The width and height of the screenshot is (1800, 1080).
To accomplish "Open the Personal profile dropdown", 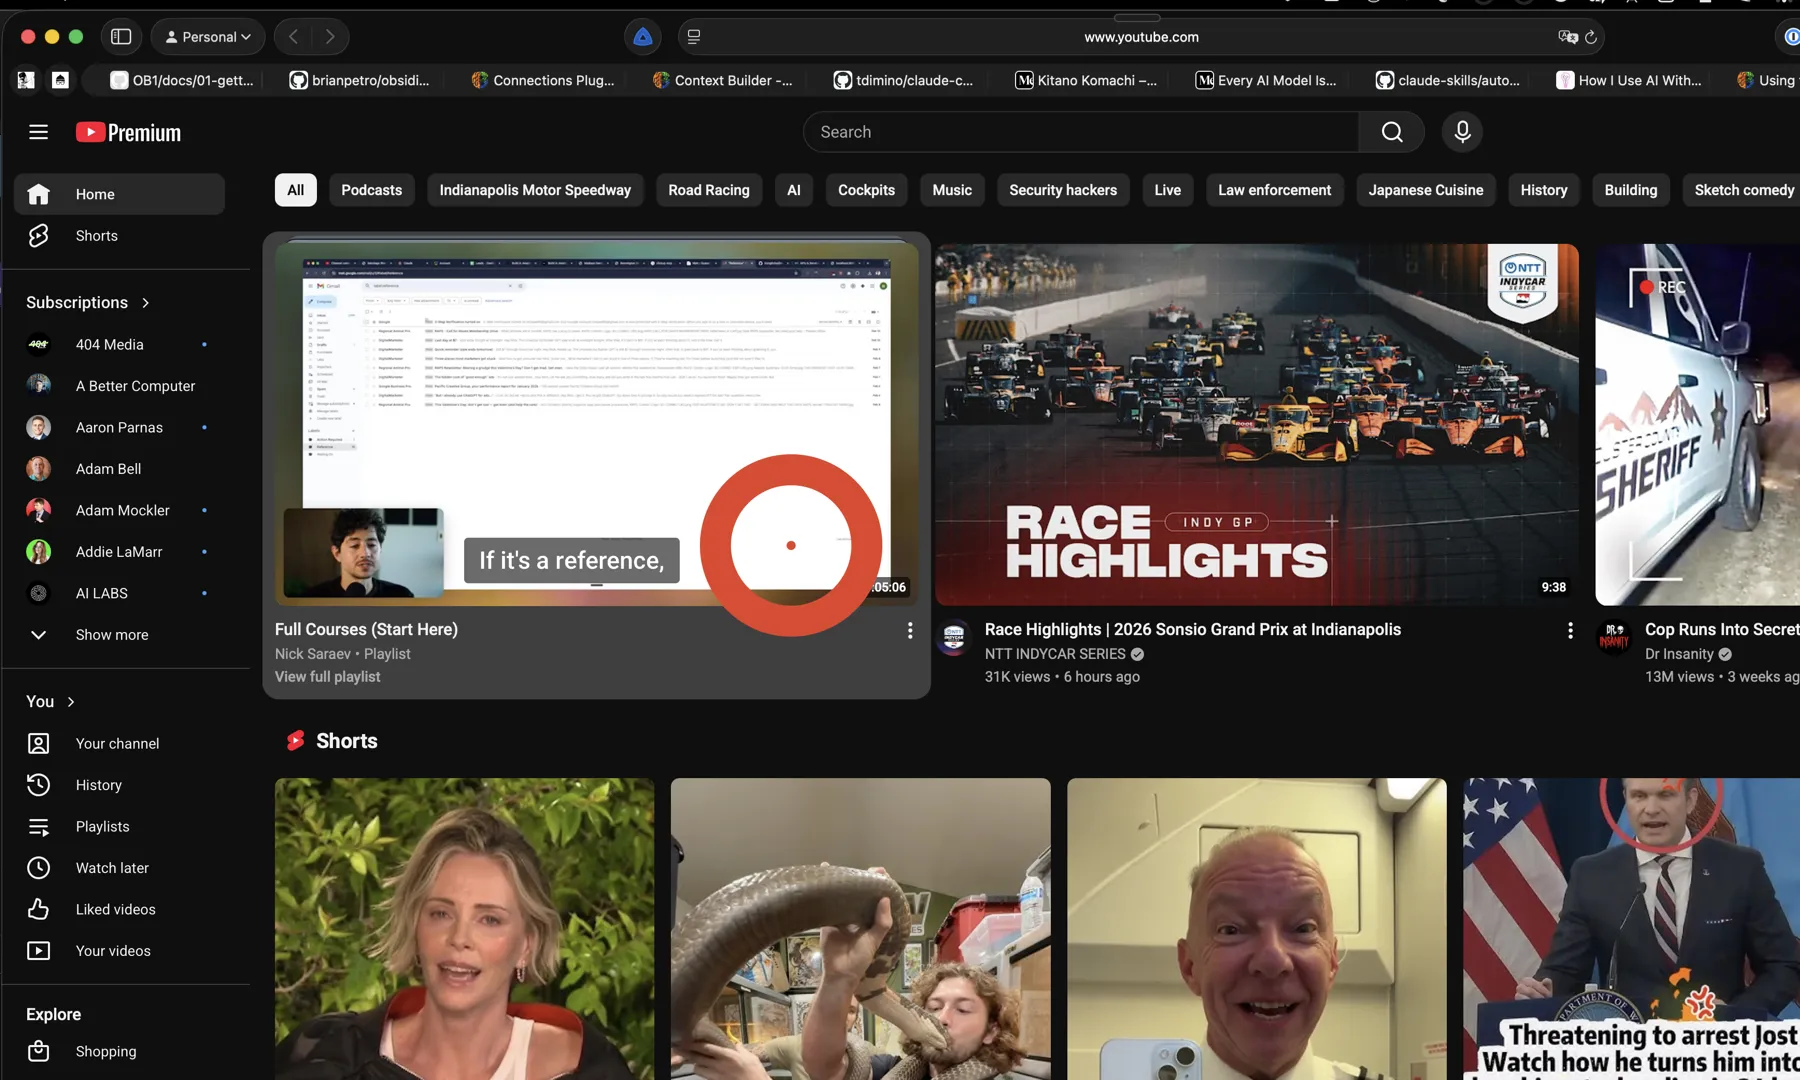I will click(x=208, y=37).
